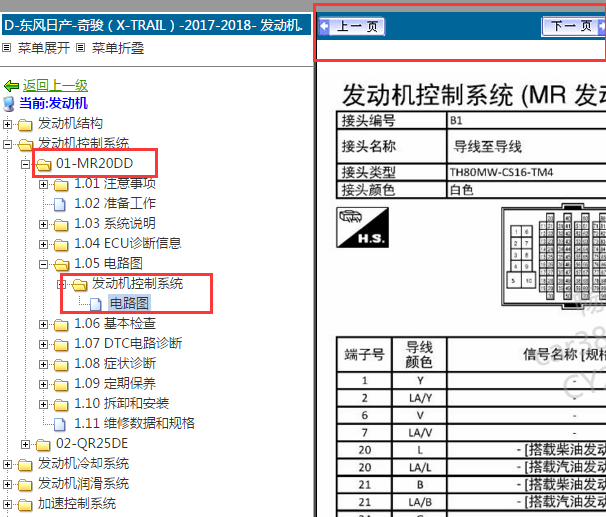Expand the 1.04 ECU诊断信息 node

[44, 245]
